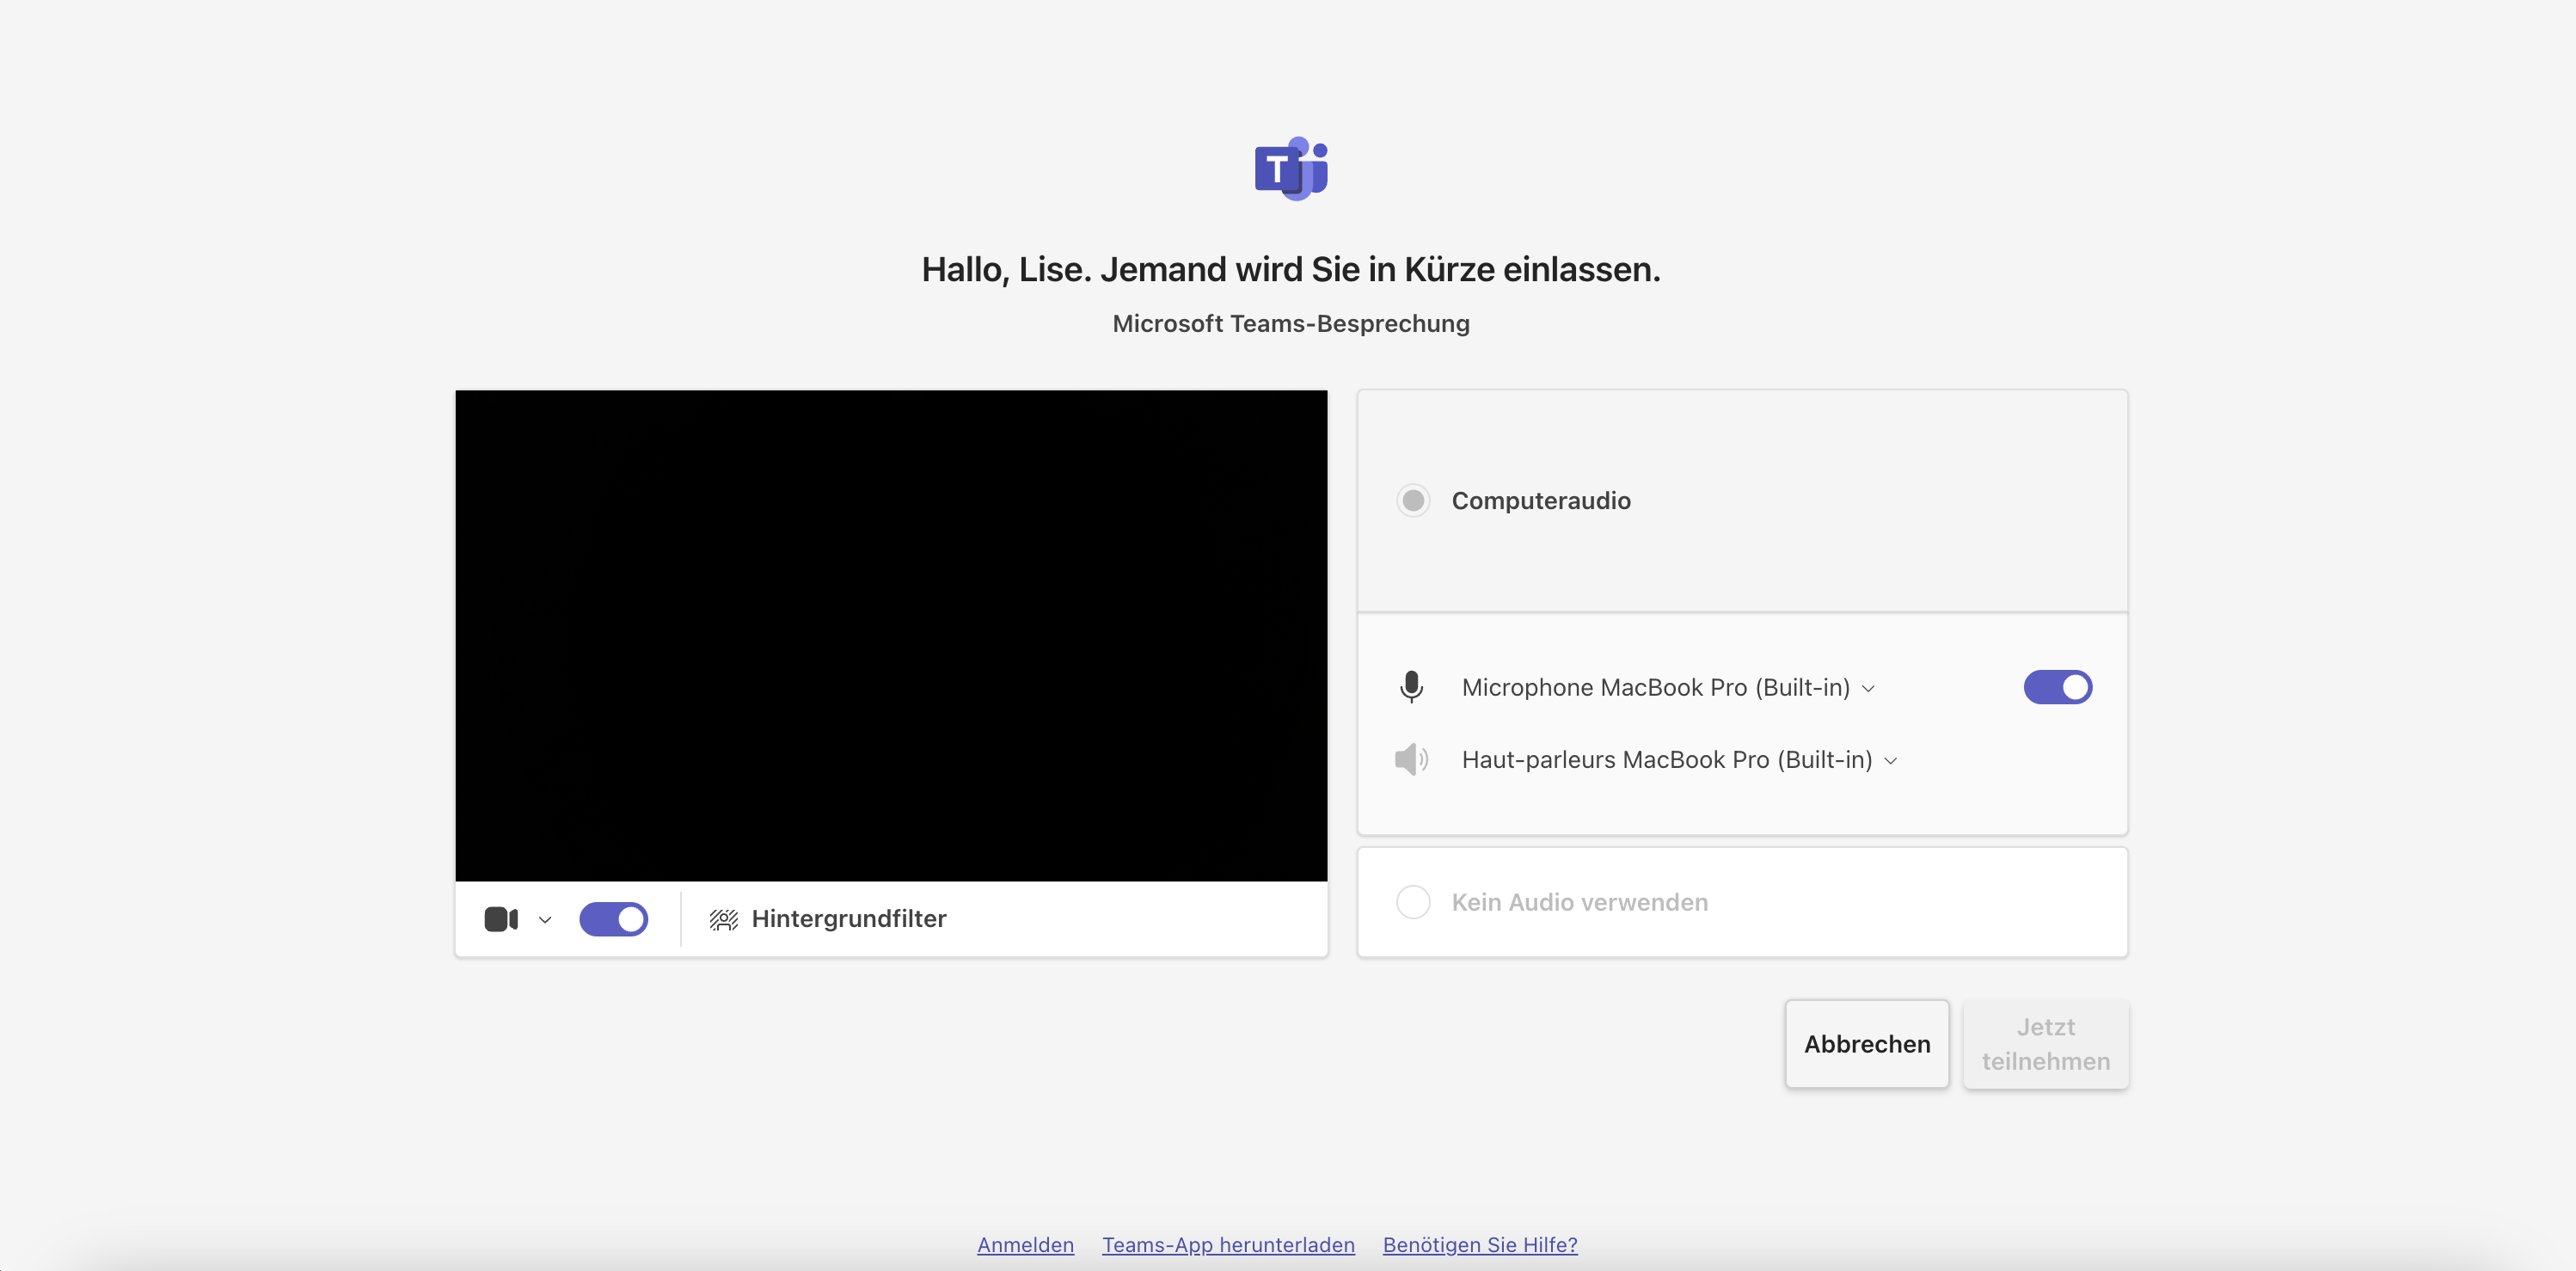The width and height of the screenshot is (2576, 1271).
Task: Turn off the camera toggle
Action: coord(613,919)
